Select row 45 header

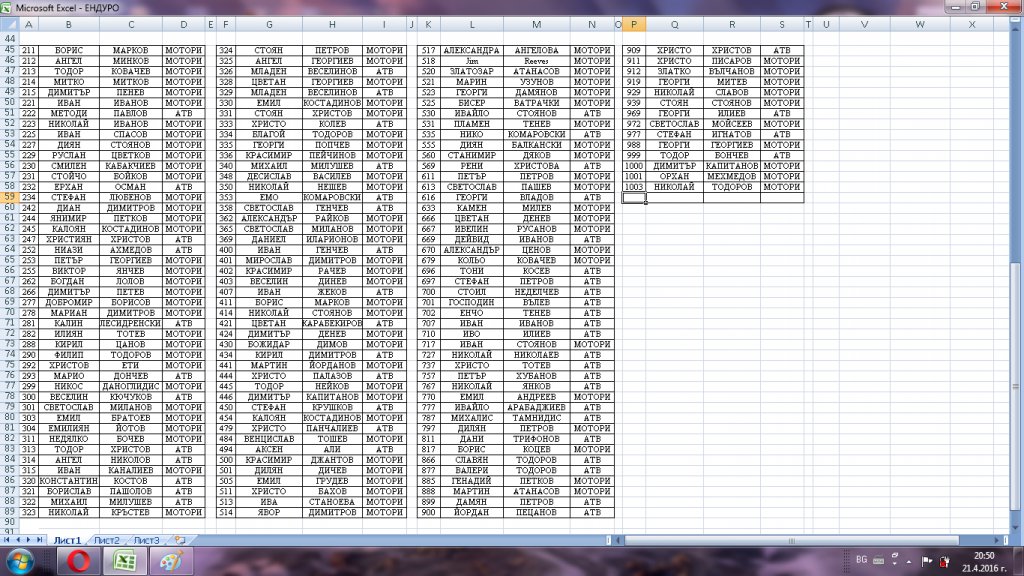[x=9, y=50]
